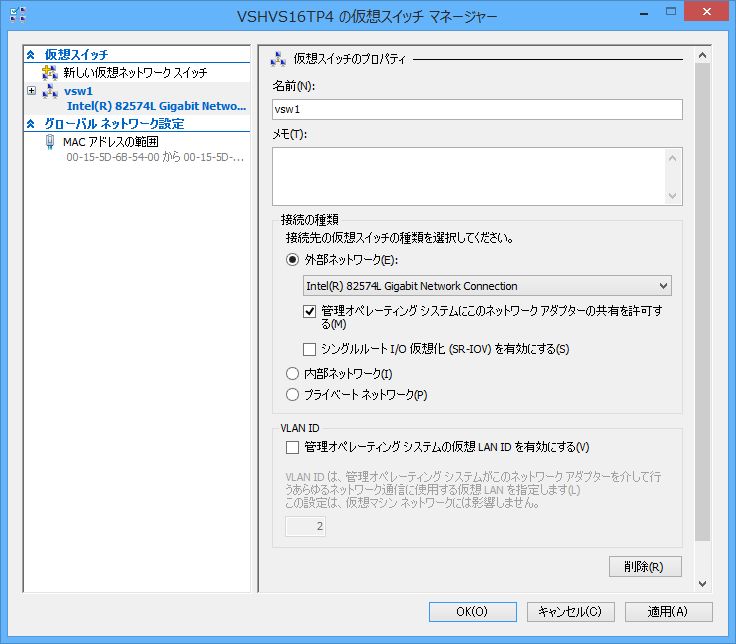736x644 pixels.
Task: Click the グローバル ネットワーク設定 header label
Action: [x=114, y=123]
